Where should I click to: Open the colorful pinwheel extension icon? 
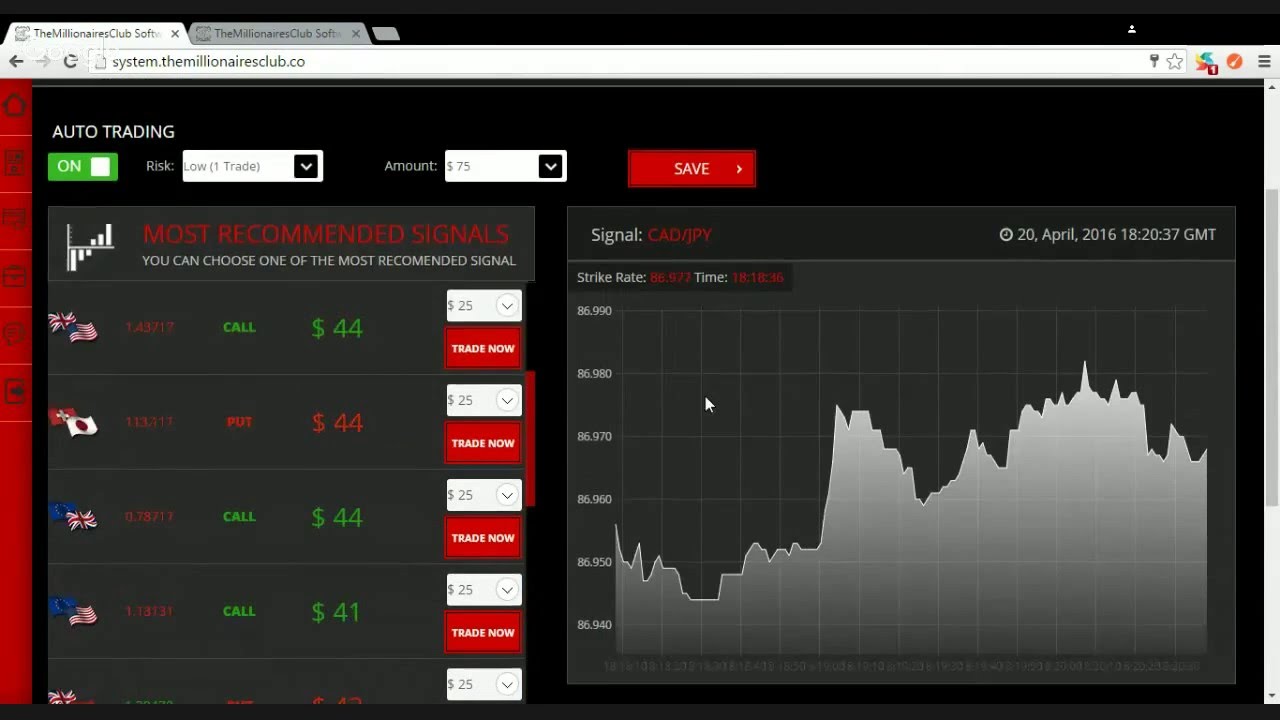tap(1207, 62)
